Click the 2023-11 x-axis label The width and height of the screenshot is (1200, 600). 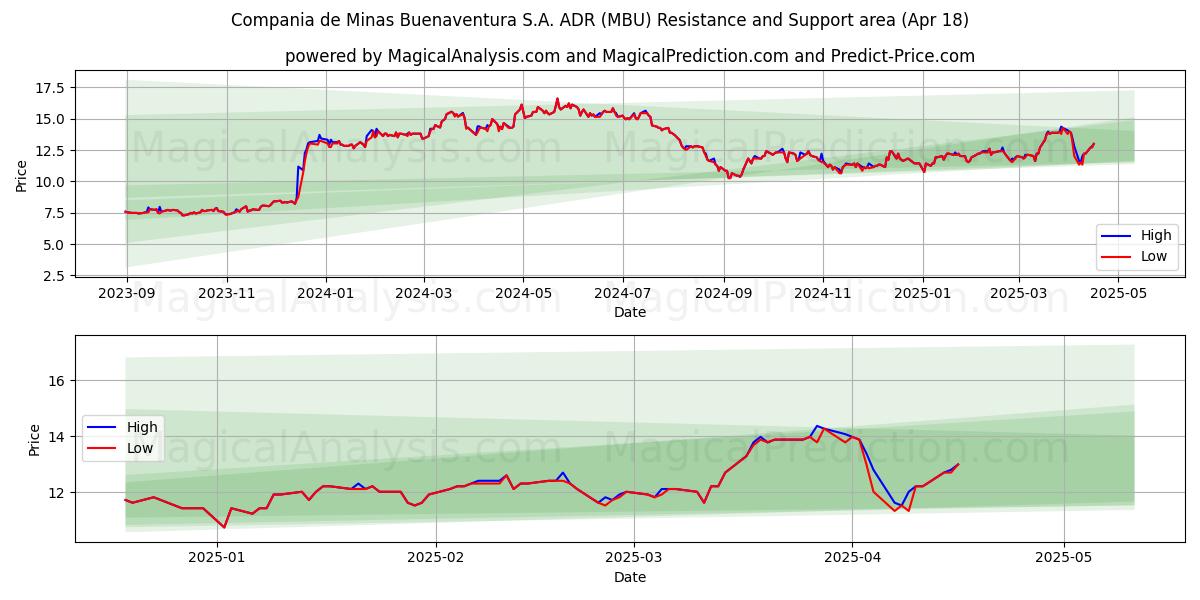tap(226, 294)
